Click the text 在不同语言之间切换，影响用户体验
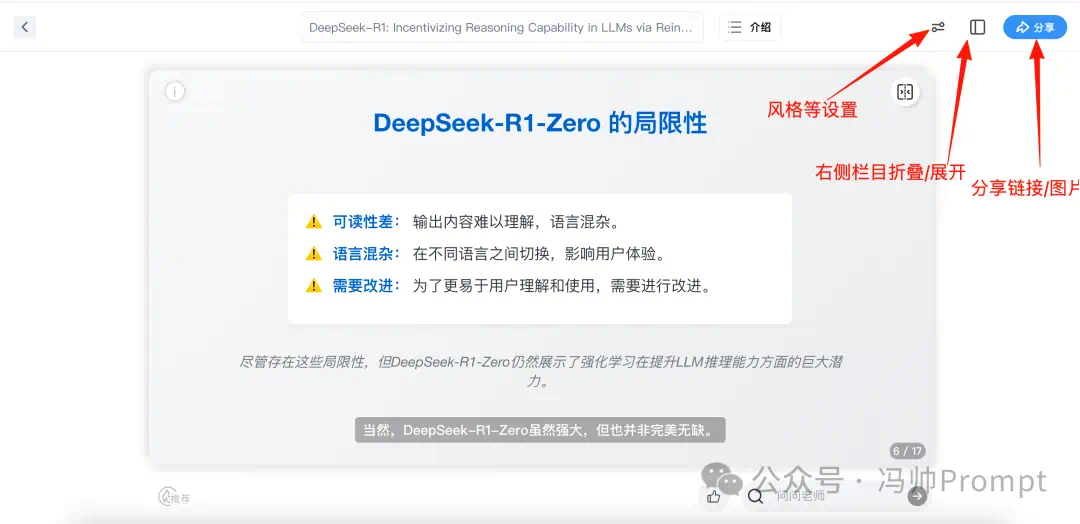 point(541,253)
